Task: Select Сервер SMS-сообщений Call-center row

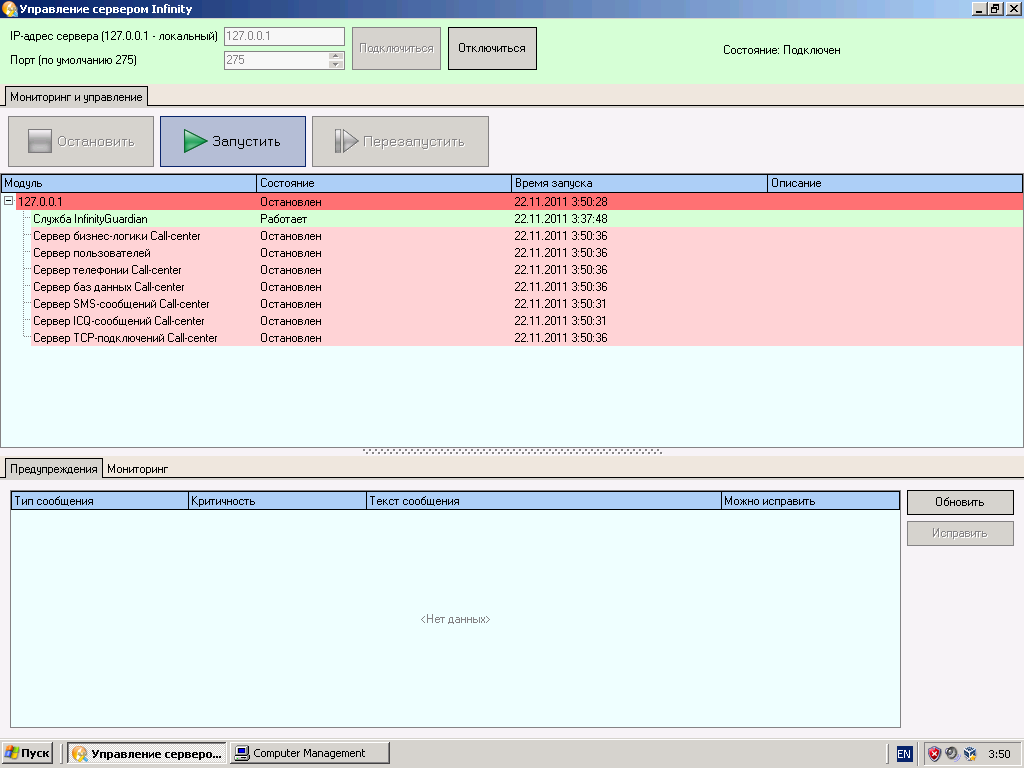Action: pyautogui.click(x=527, y=304)
